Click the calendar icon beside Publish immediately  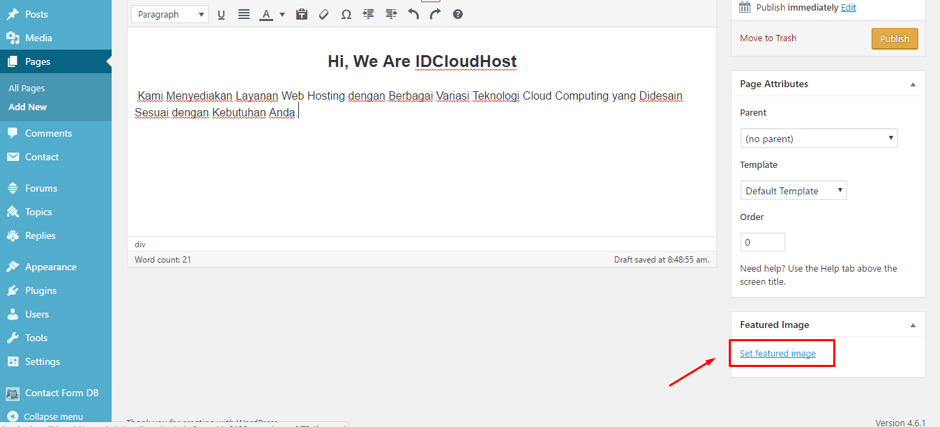click(745, 7)
